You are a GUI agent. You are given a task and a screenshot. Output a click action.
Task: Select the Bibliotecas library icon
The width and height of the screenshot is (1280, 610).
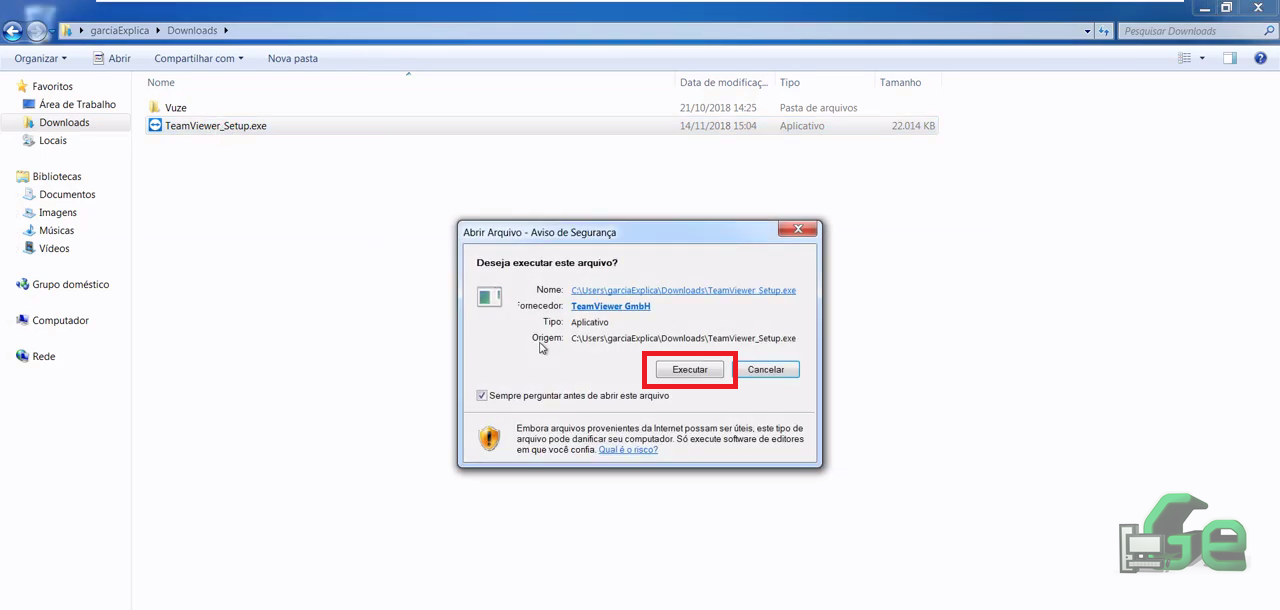[x=22, y=176]
